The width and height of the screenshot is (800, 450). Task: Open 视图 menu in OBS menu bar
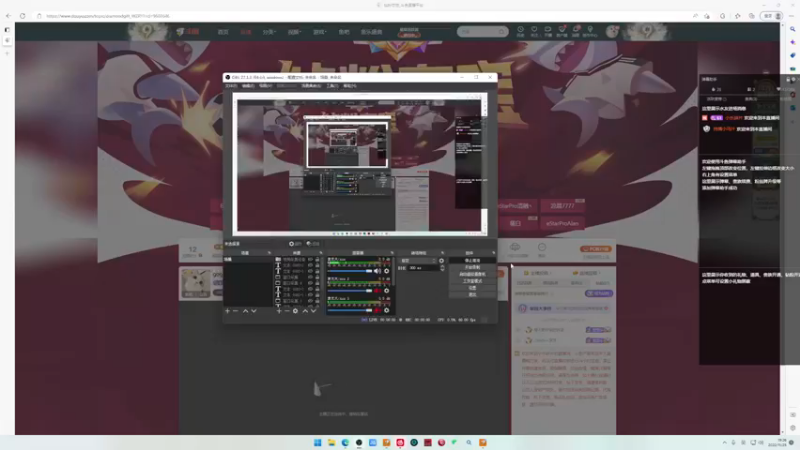click(x=266, y=86)
